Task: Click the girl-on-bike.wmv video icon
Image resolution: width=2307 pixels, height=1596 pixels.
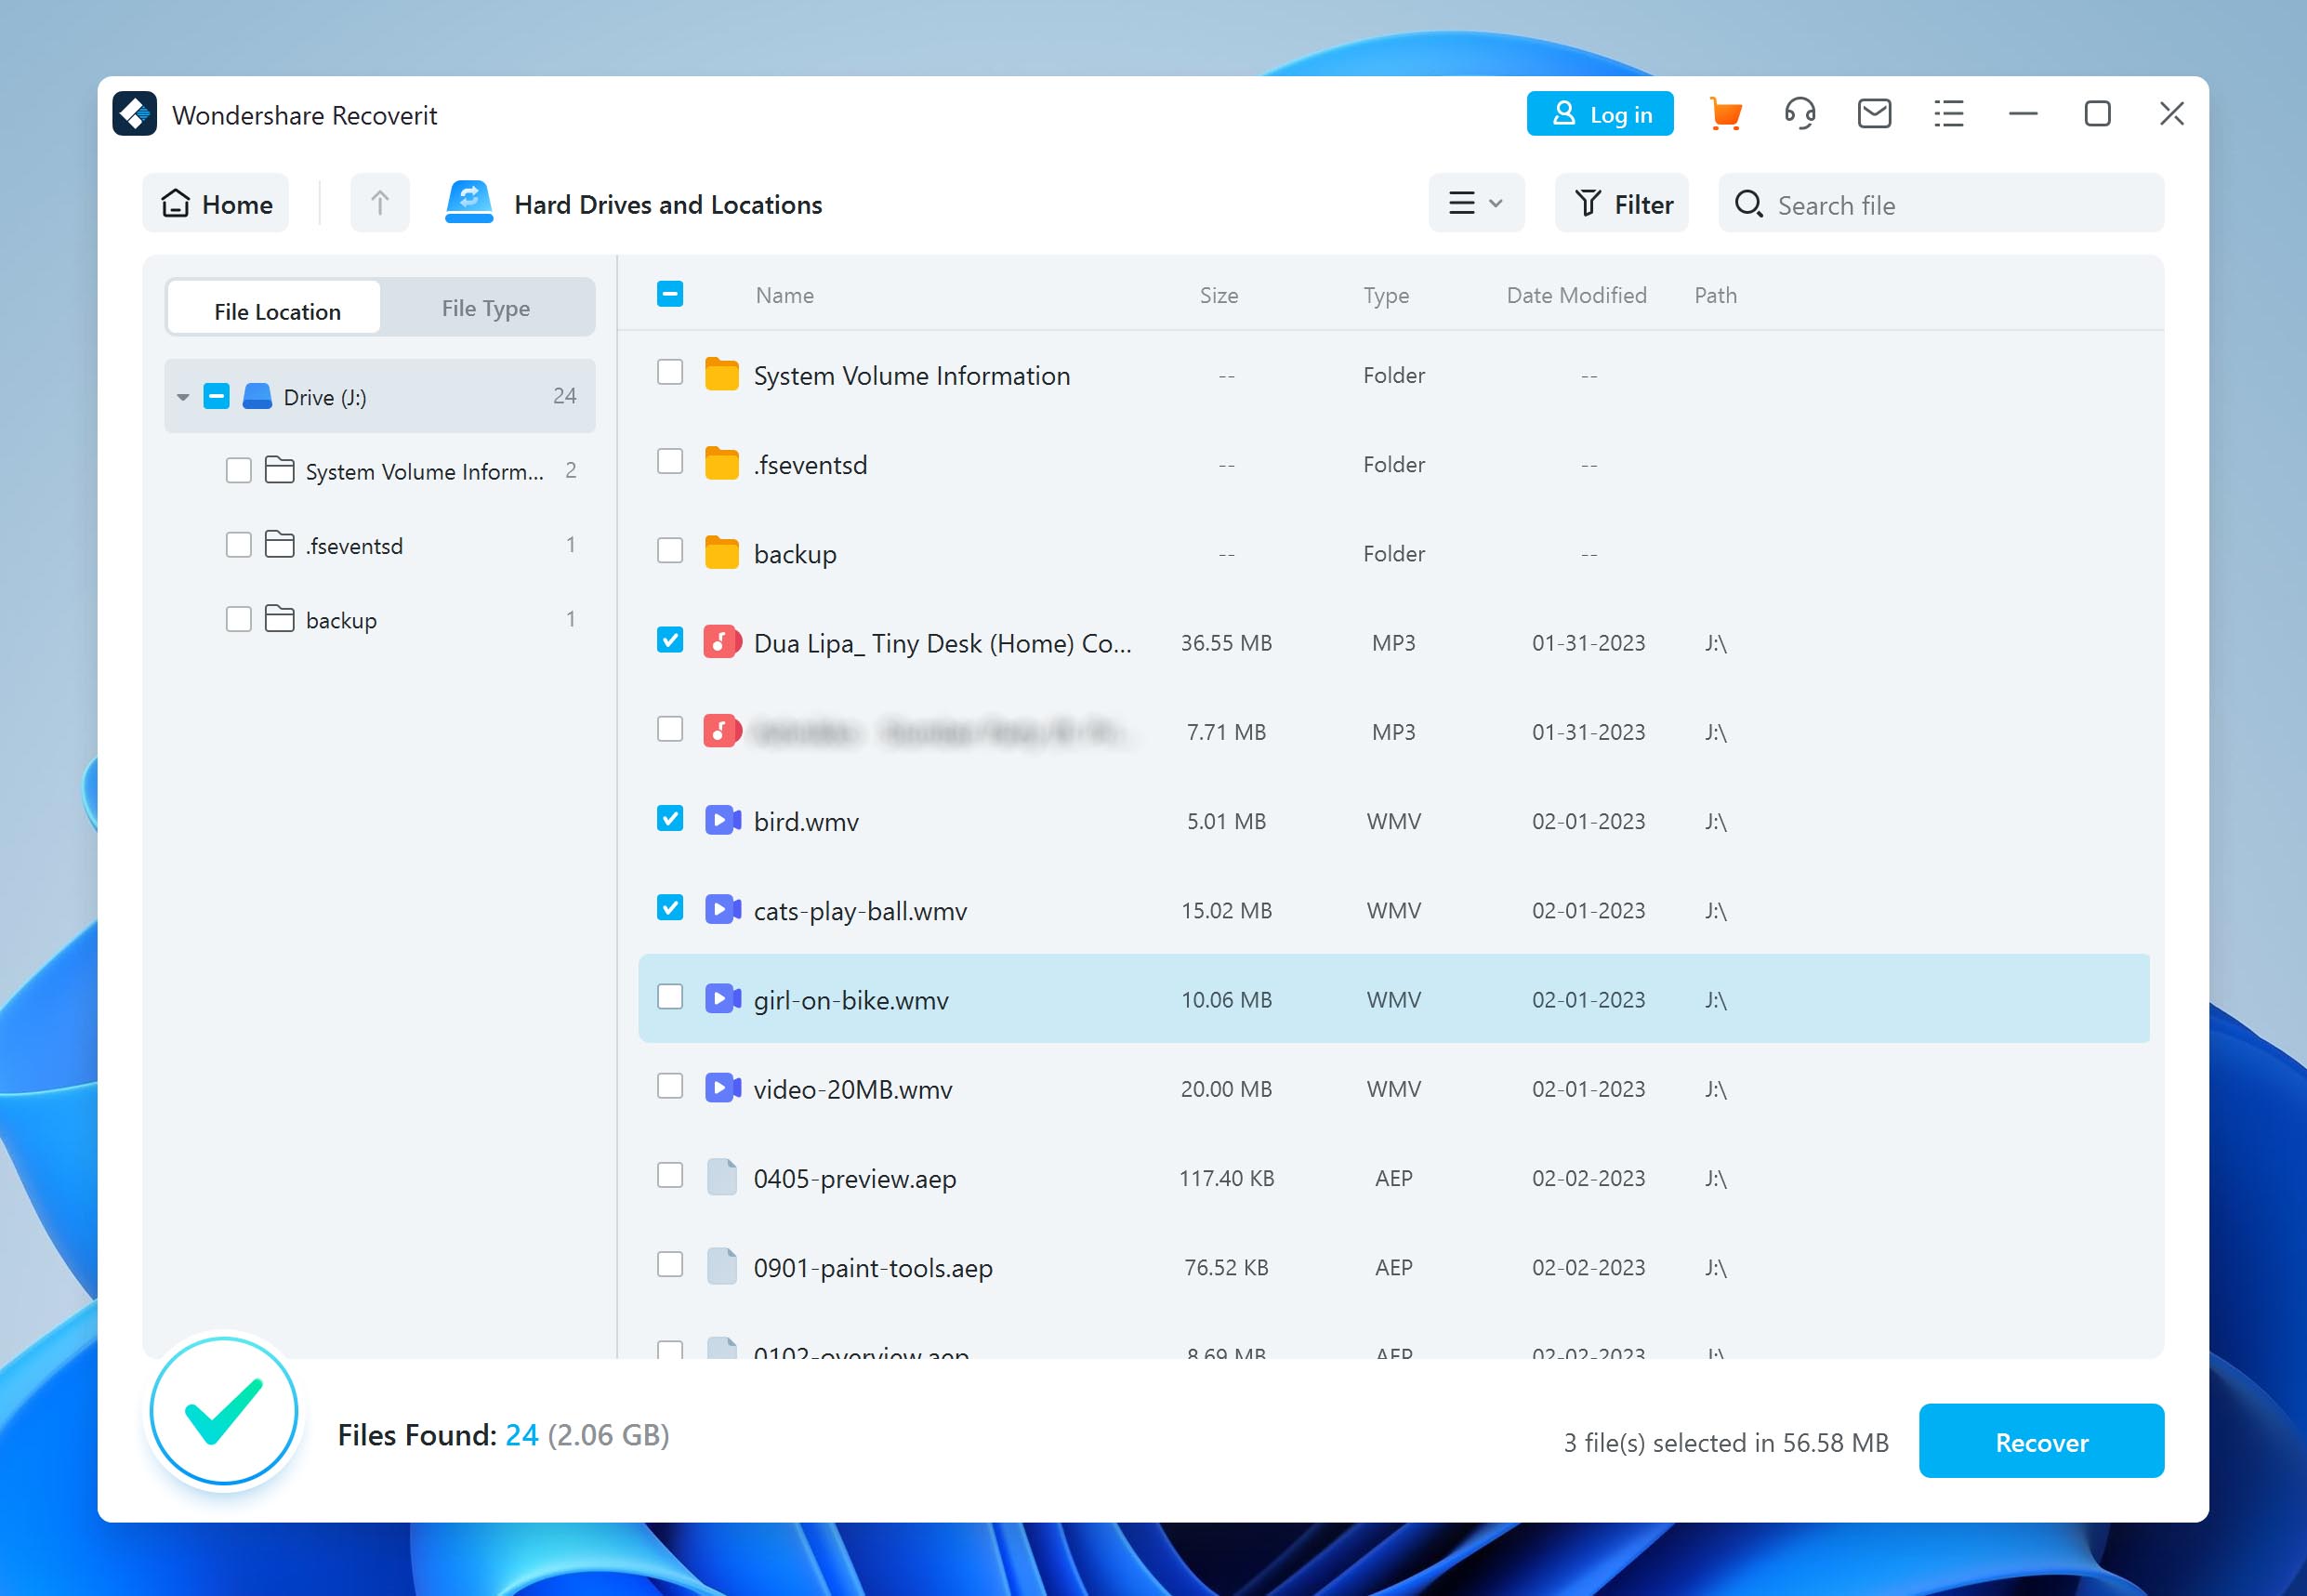Action: pos(722,998)
